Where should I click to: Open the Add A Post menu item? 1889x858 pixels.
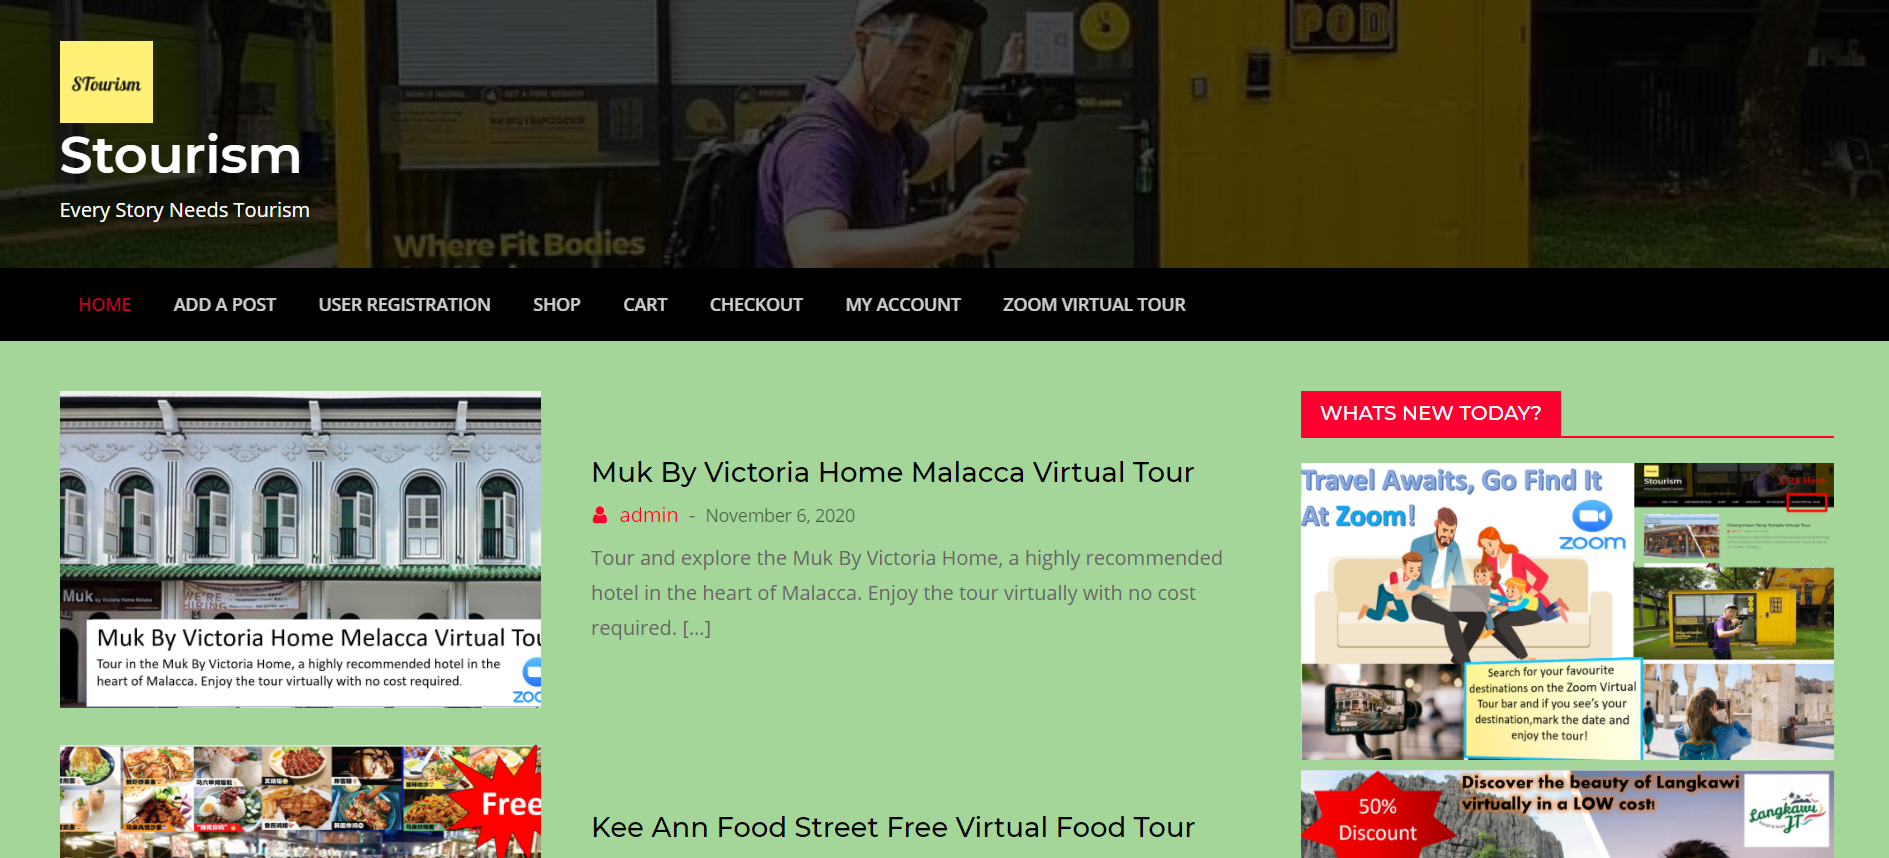coord(225,305)
